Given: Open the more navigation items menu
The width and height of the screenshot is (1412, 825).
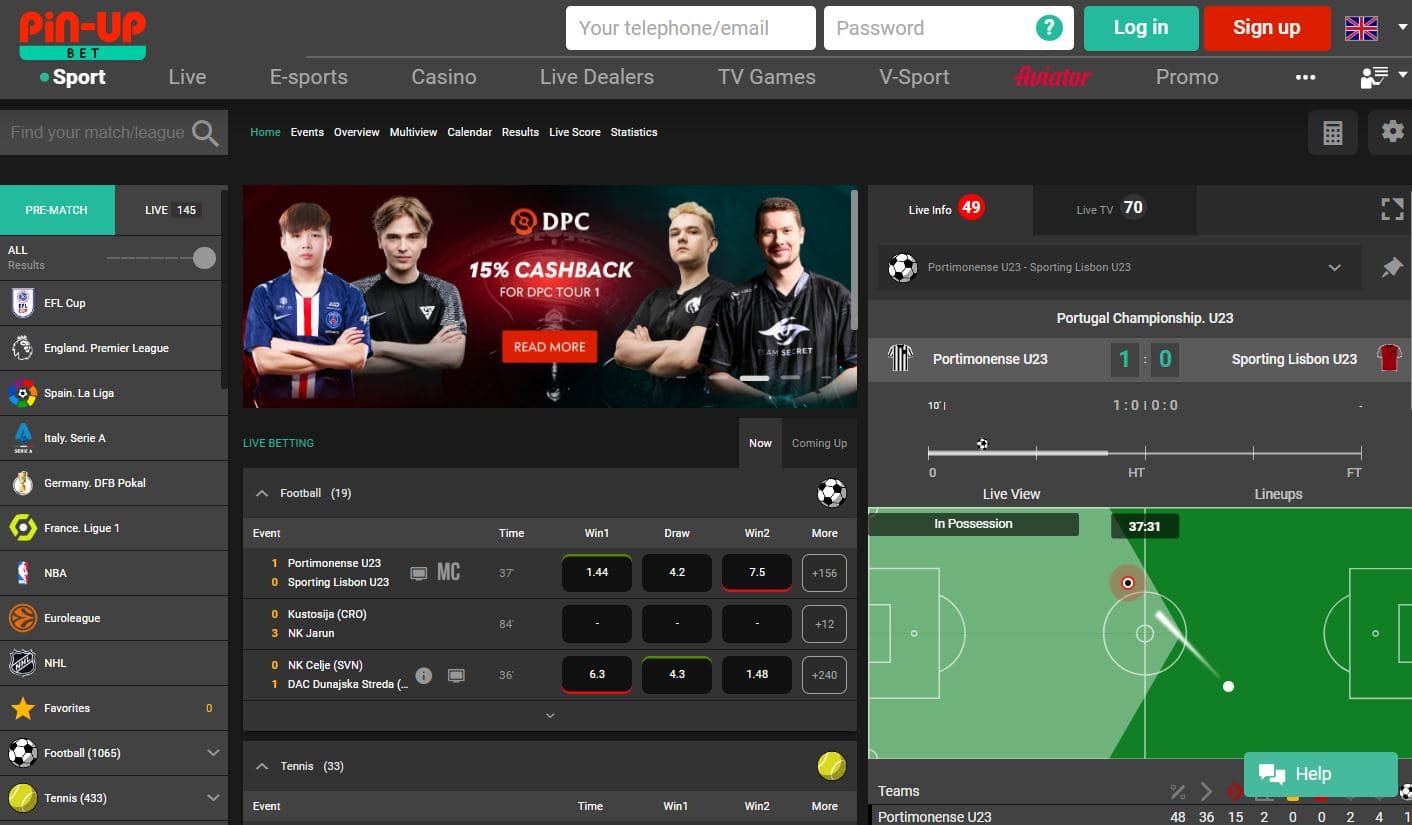Looking at the screenshot, I should 1305,77.
